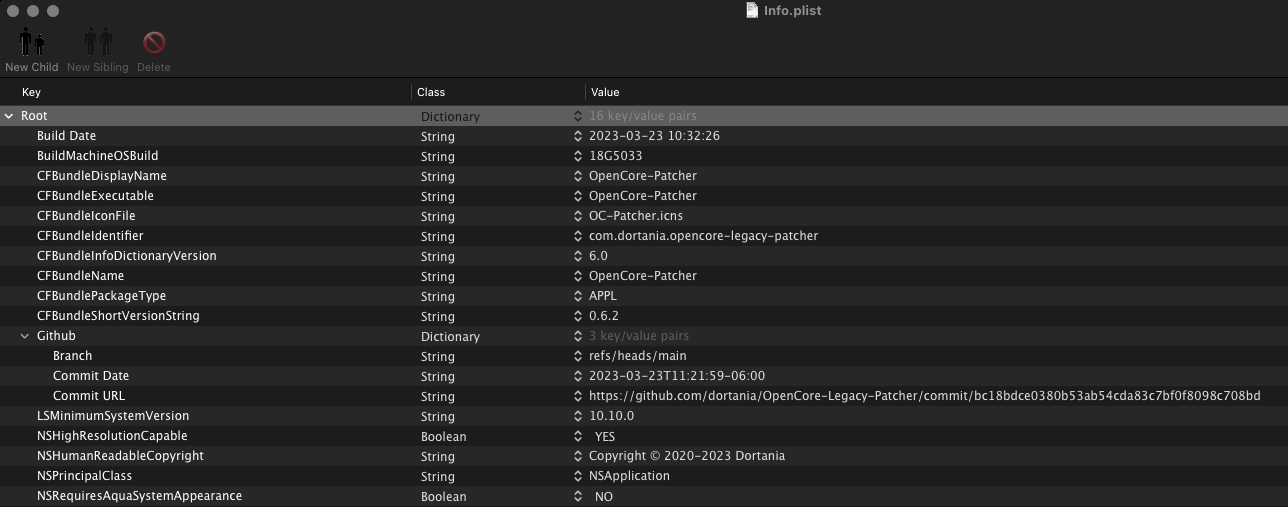Click the 16 key/value pairs text
The height and width of the screenshot is (507, 1288).
click(x=642, y=116)
